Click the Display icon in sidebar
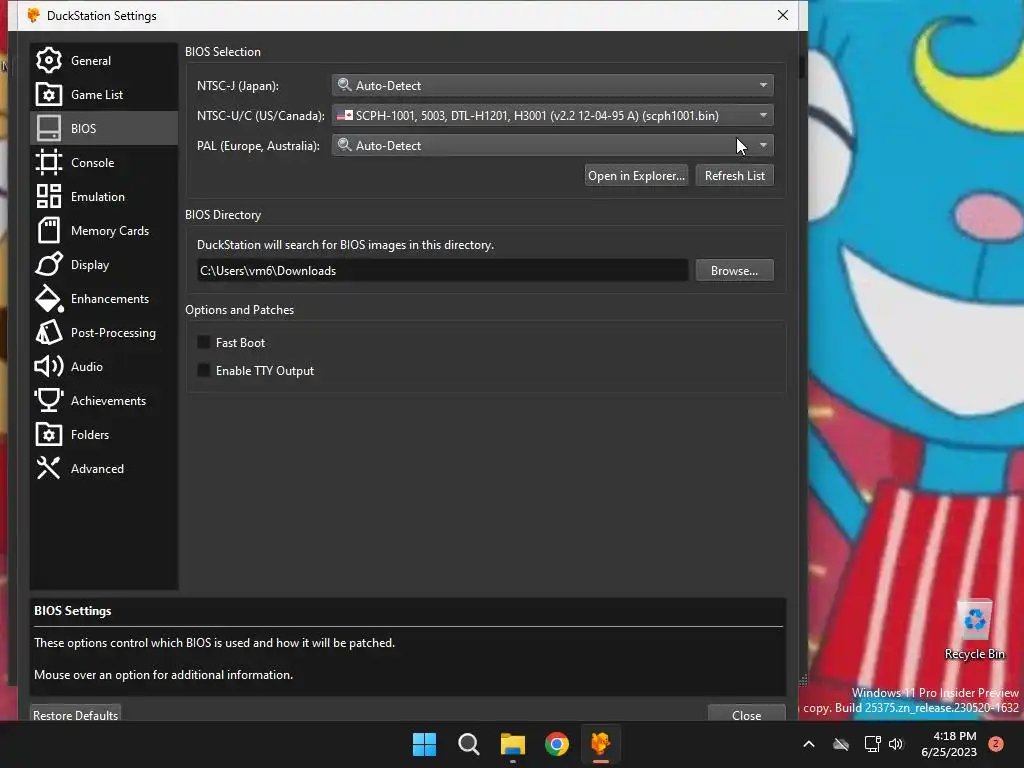The height and width of the screenshot is (768, 1024). pyautogui.click(x=48, y=264)
